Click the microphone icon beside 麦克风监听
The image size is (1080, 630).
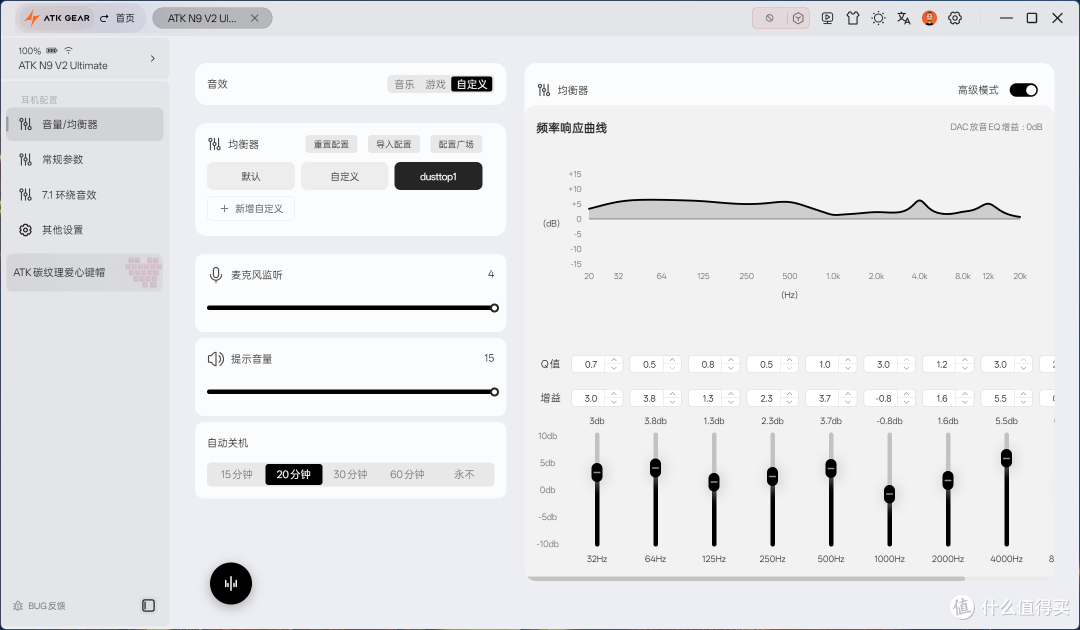pos(216,275)
